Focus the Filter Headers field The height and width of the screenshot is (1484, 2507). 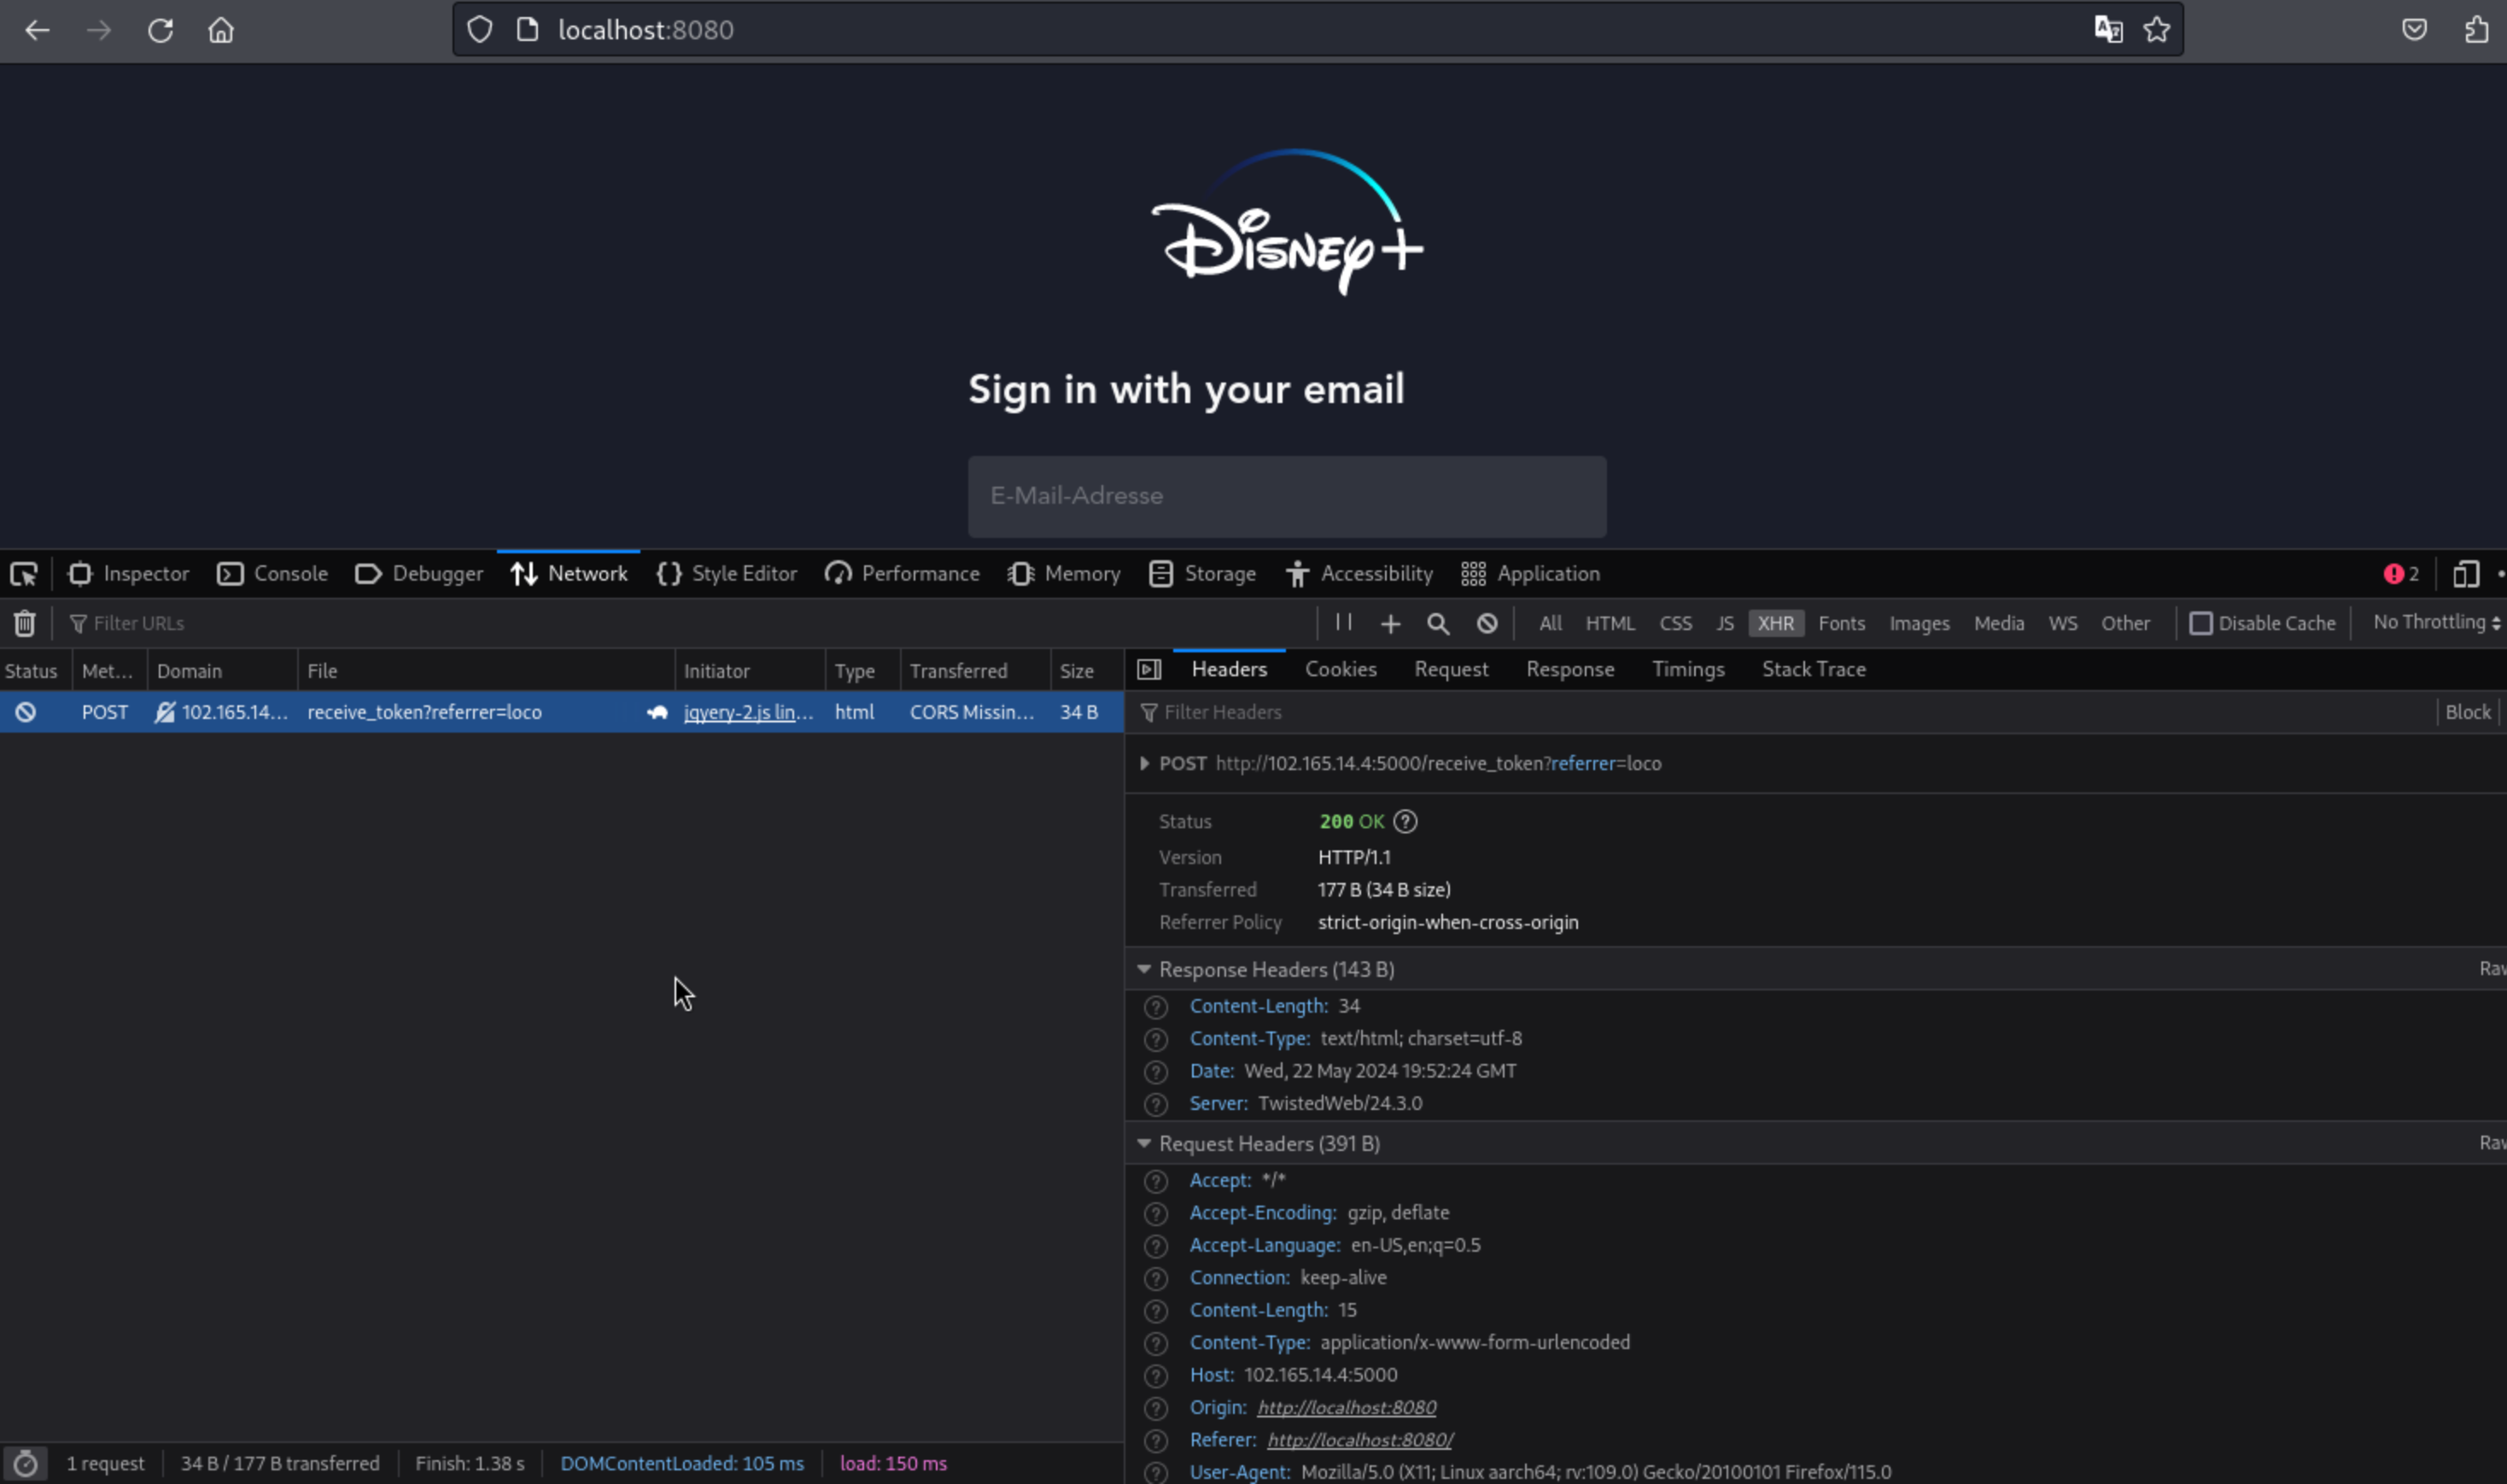pos(1784,712)
